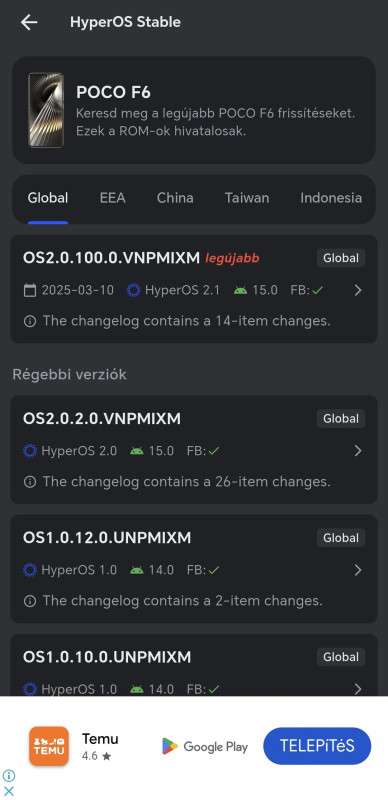Click Android icon in OS1.0.12.0 entry
This screenshot has width=388, height=800.
pyautogui.click(x=137, y=570)
